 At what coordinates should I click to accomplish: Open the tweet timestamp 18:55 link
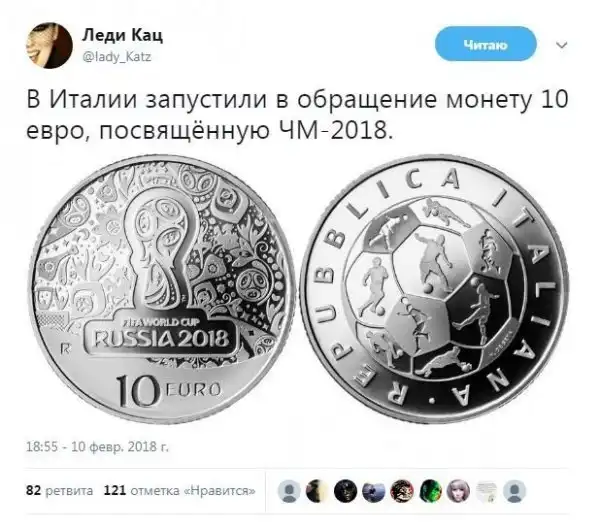tap(97, 447)
